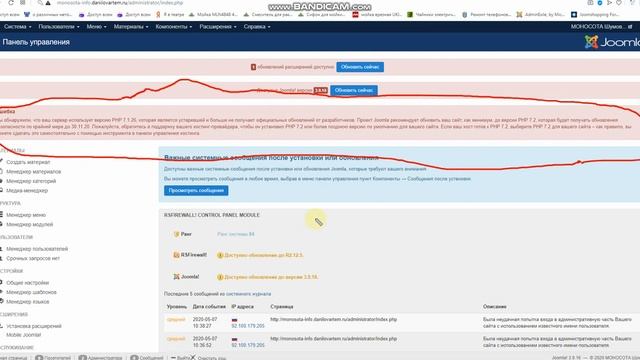Open the Я в театре bookmark
The image size is (640, 360).
coord(170,14)
